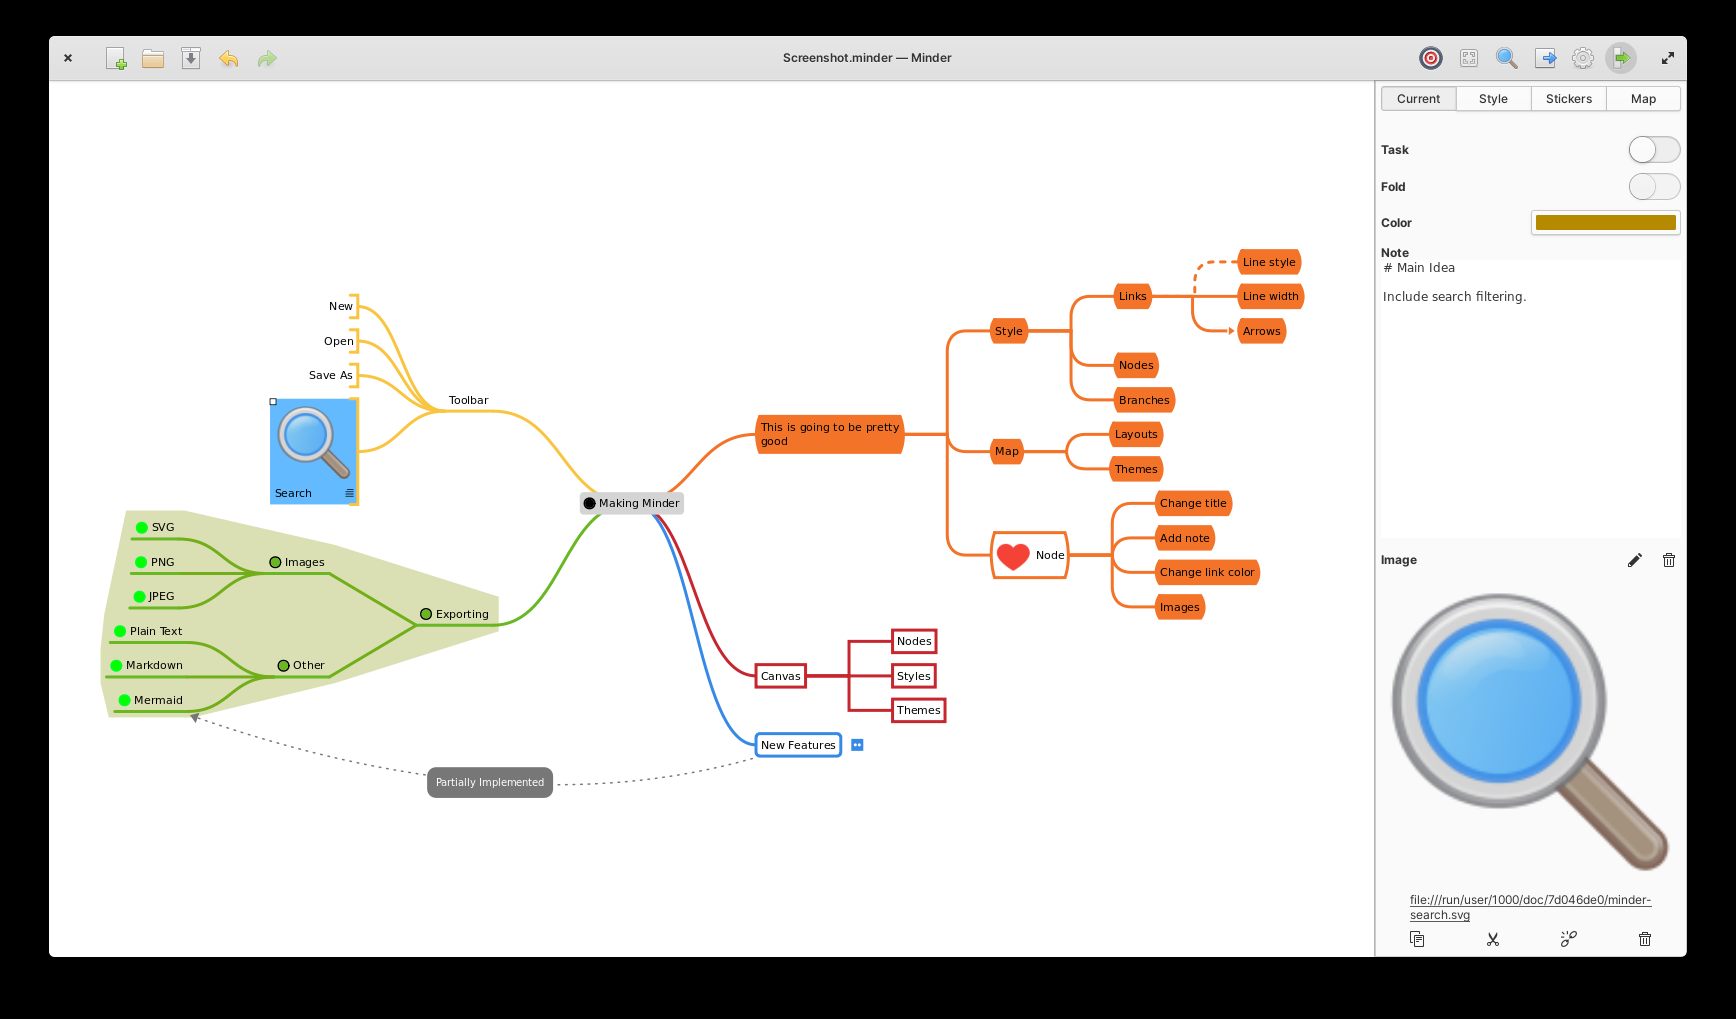Open the export icon in the header bar
The image size is (1736, 1019).
coord(1545,58)
